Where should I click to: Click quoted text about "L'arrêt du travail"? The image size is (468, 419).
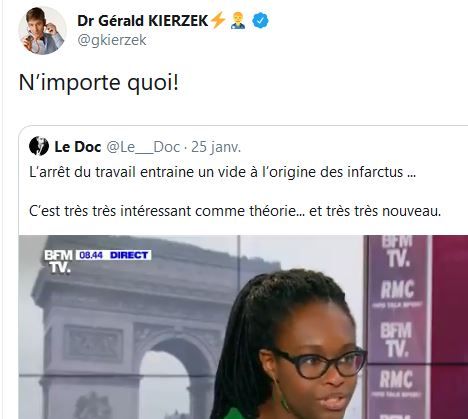pos(222,172)
